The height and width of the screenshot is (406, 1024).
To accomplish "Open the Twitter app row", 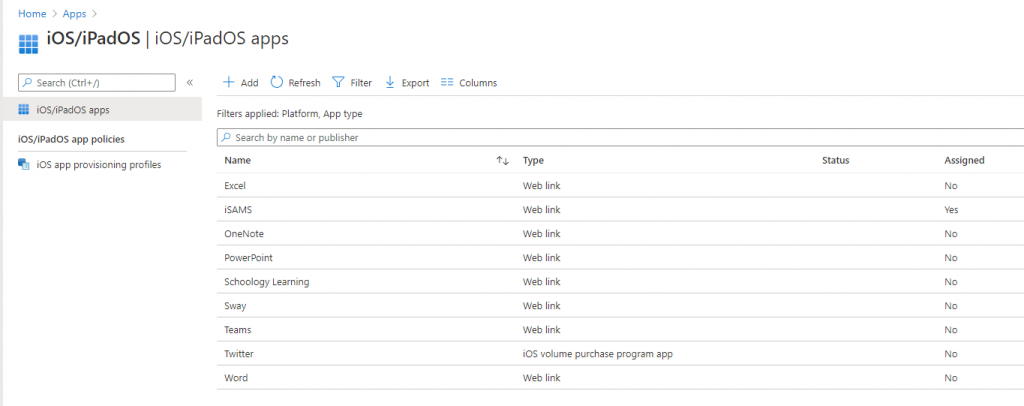I will (x=241, y=354).
